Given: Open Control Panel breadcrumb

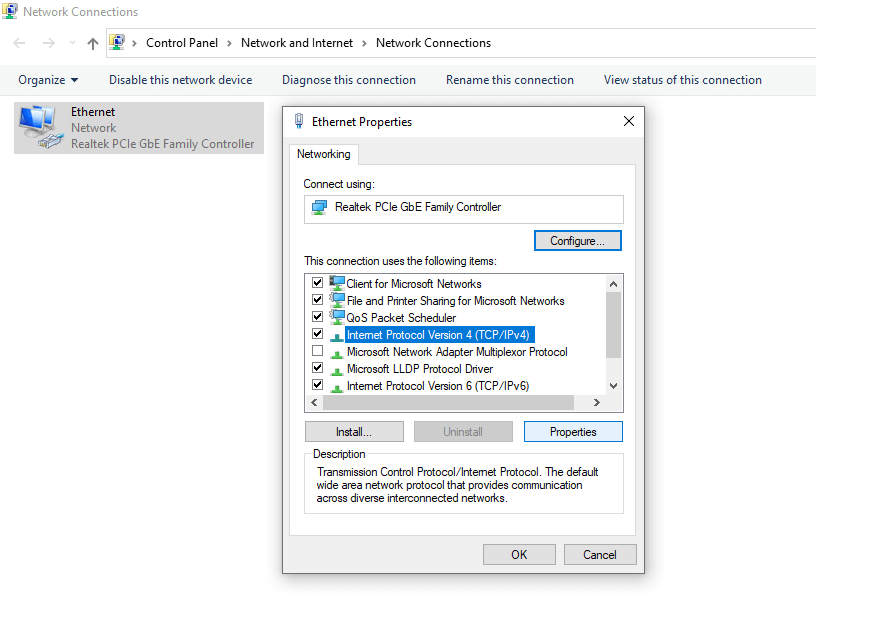Looking at the screenshot, I should tap(182, 43).
